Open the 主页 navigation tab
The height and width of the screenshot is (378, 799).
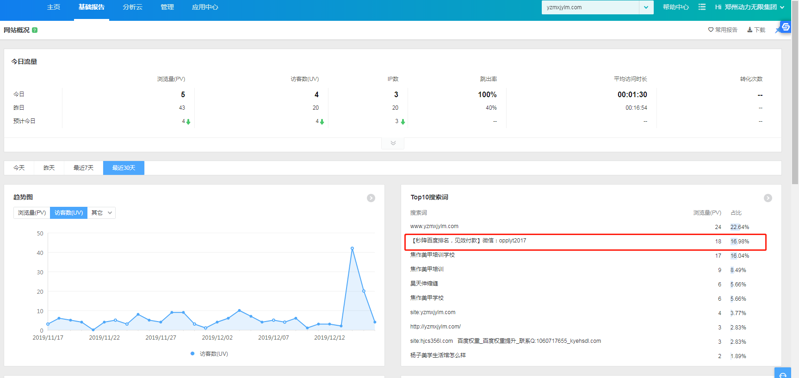click(x=54, y=7)
